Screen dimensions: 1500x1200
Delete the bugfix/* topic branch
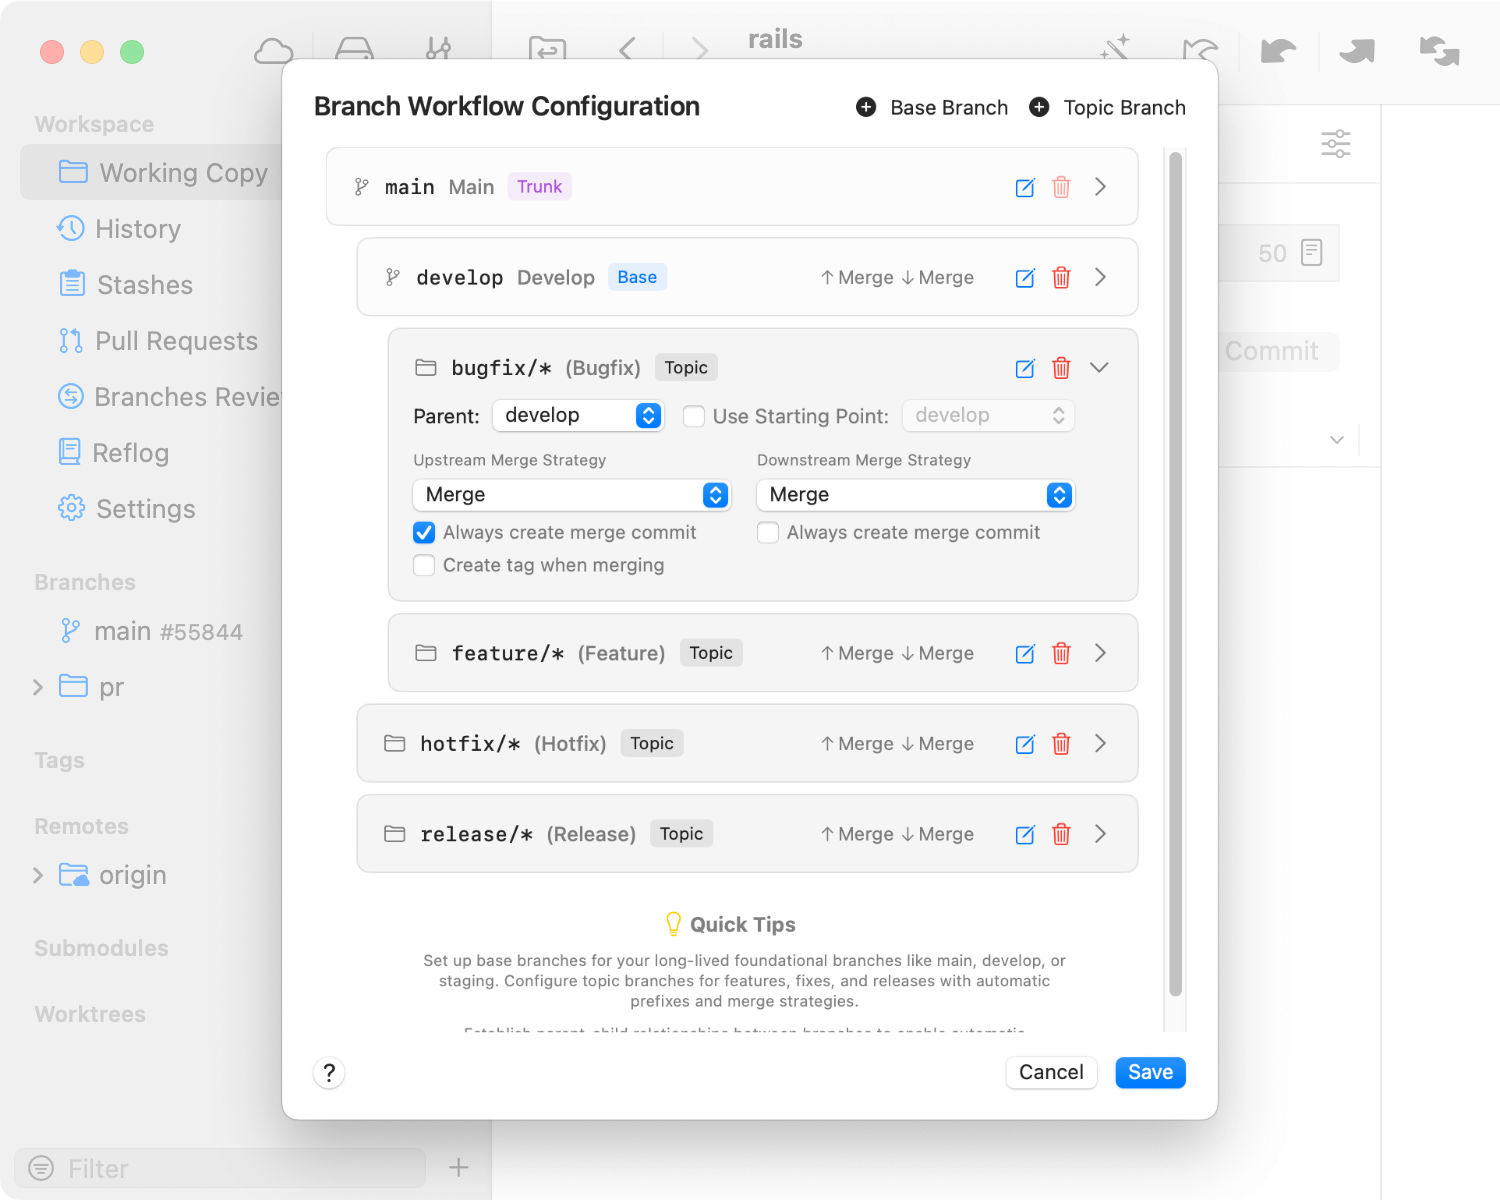pos(1061,368)
